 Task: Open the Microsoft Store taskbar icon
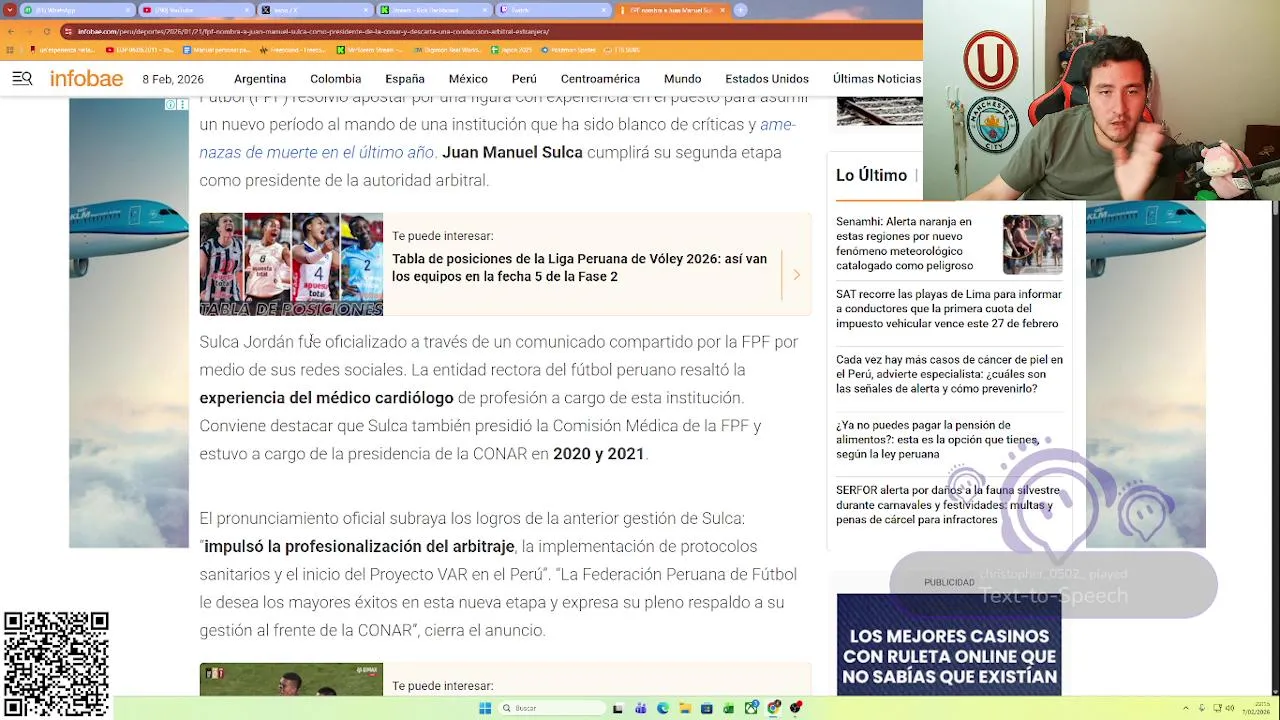pyautogui.click(x=706, y=708)
